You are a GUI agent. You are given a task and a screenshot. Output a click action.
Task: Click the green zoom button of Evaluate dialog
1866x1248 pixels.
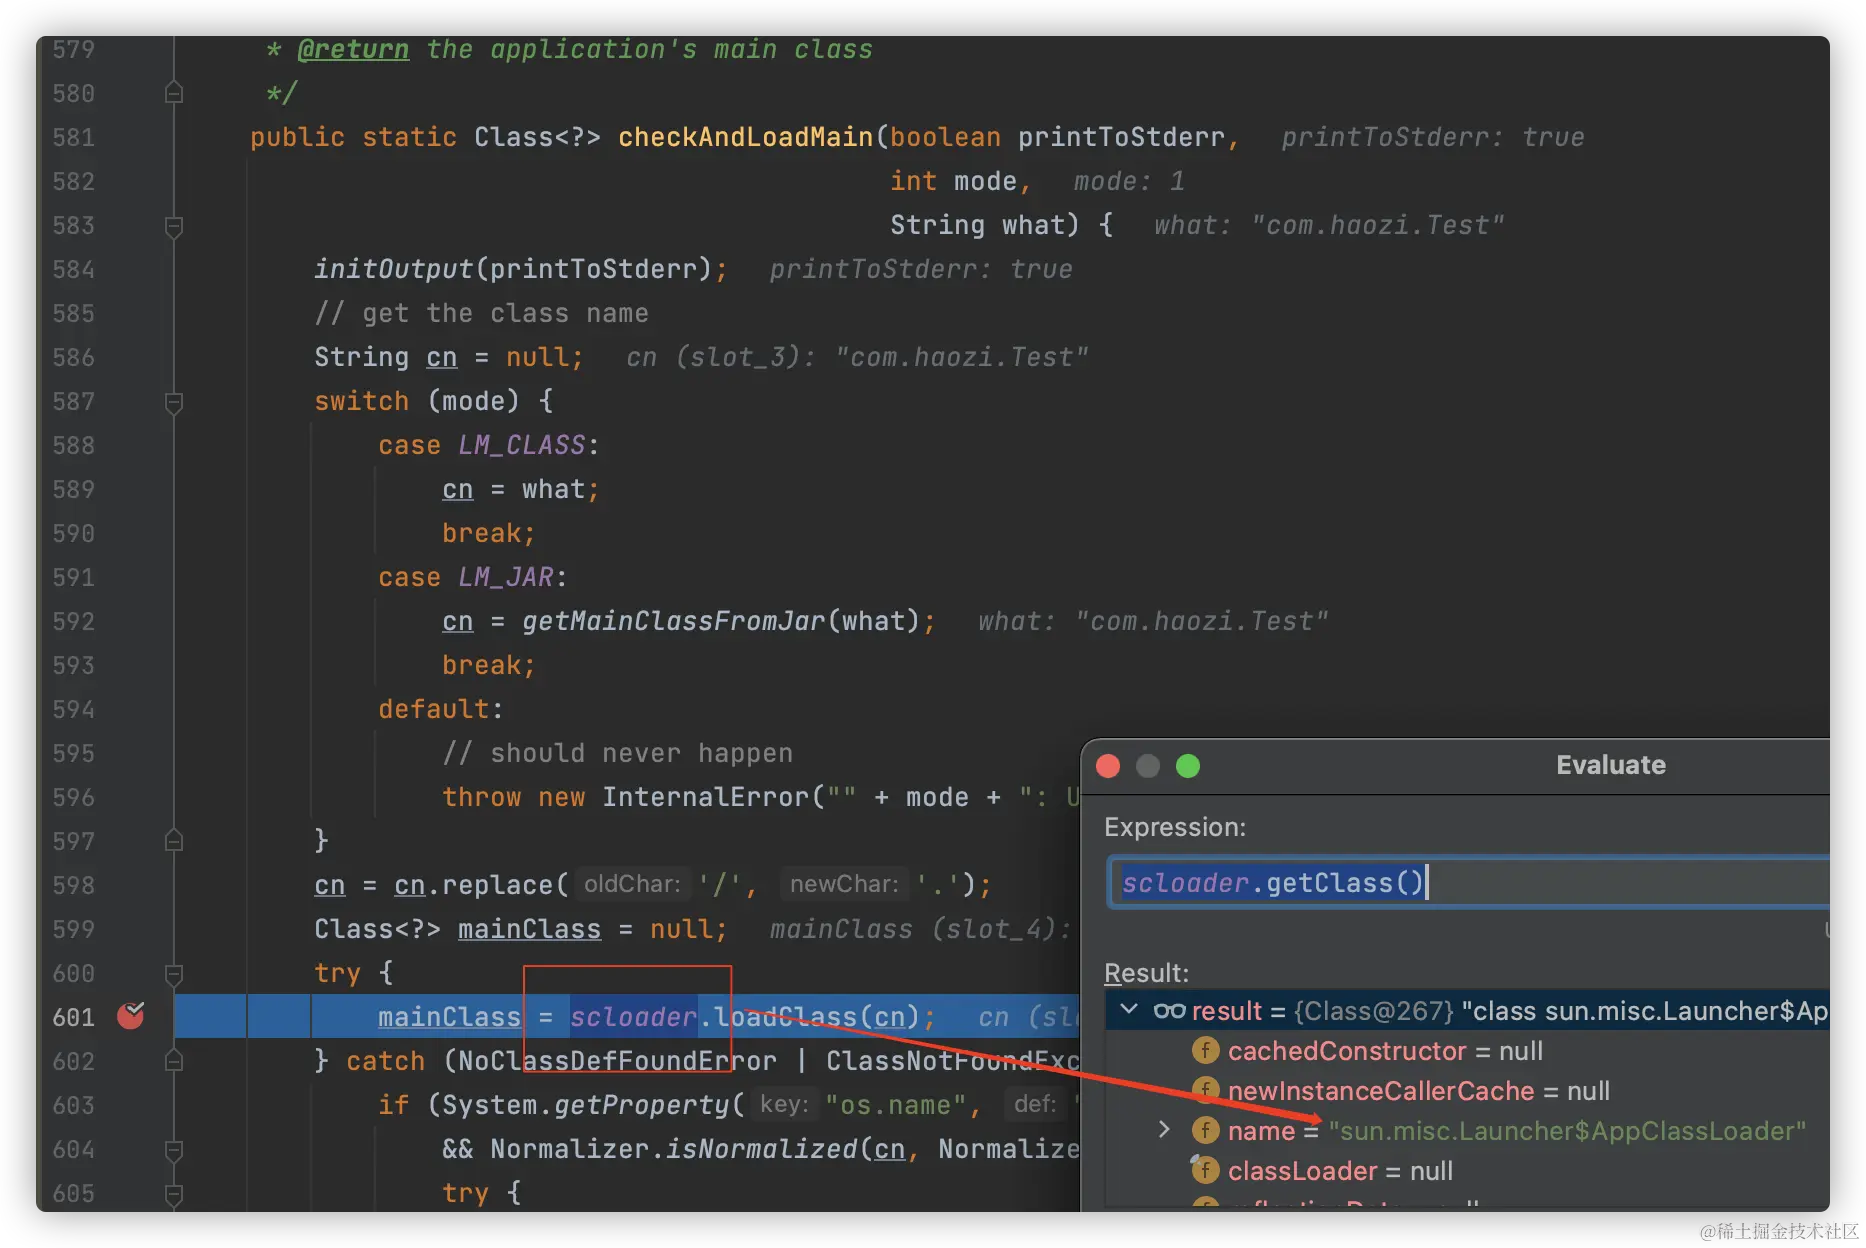[x=1188, y=766]
